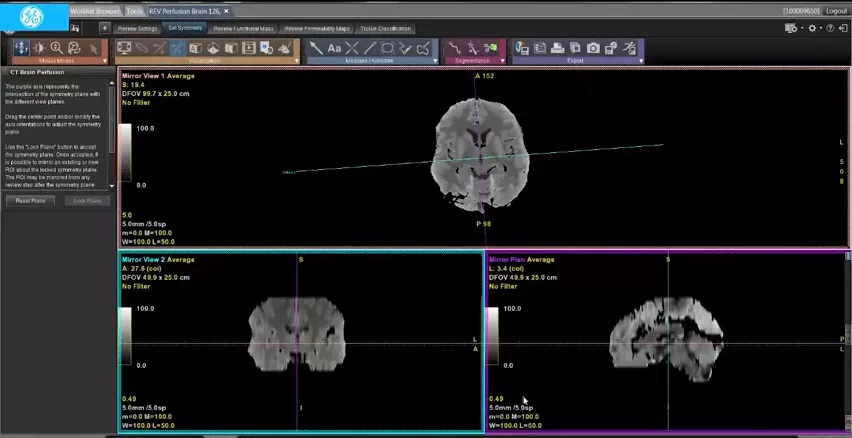Open the cine movie player icon
This screenshot has width=852, height=438.
pos(249,48)
